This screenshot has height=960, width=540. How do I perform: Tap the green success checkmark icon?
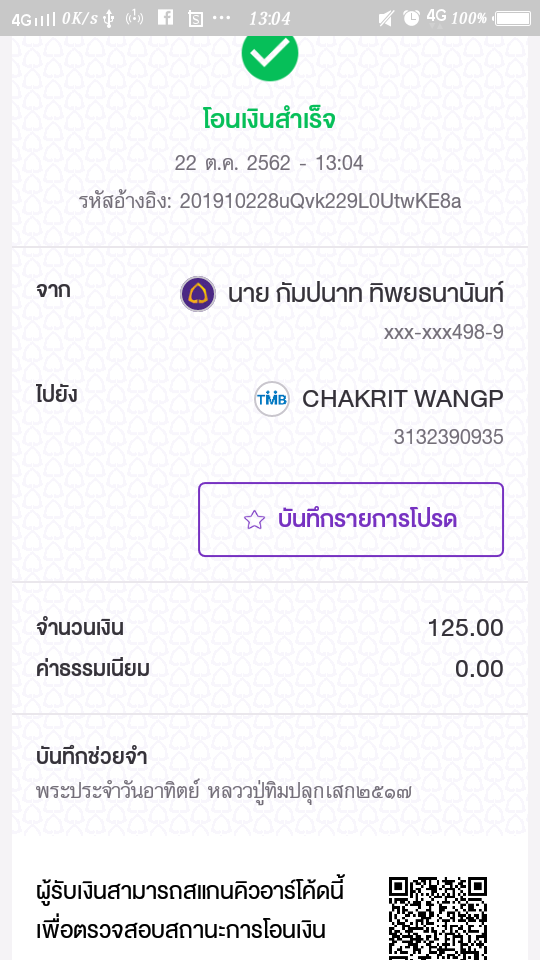pyautogui.click(x=269, y=56)
